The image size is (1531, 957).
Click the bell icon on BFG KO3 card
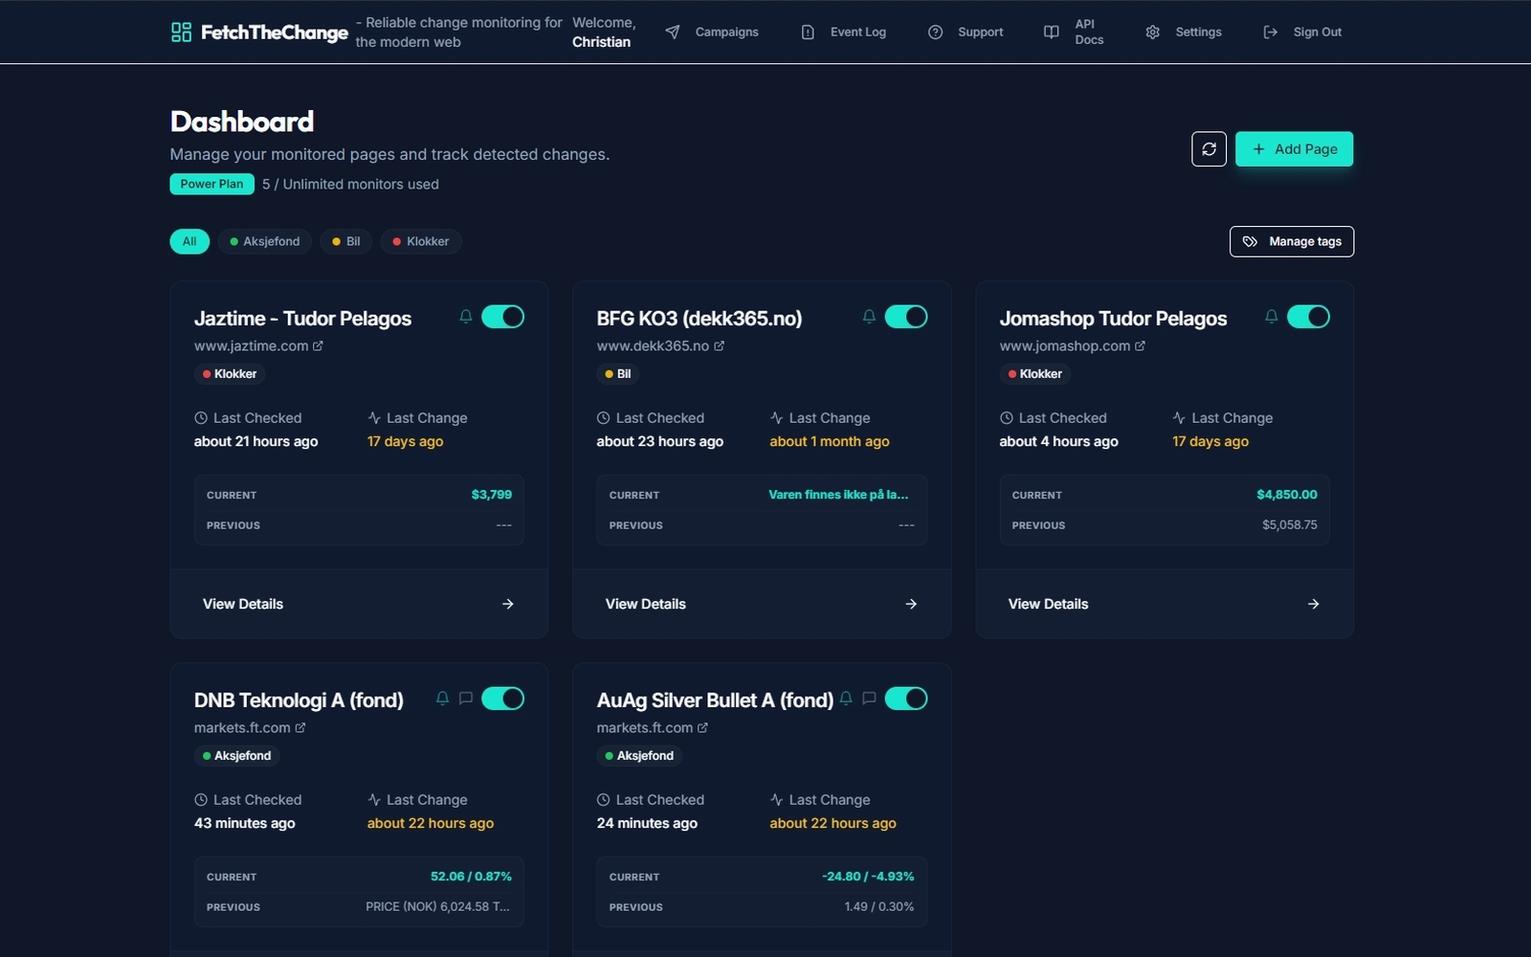[869, 316]
